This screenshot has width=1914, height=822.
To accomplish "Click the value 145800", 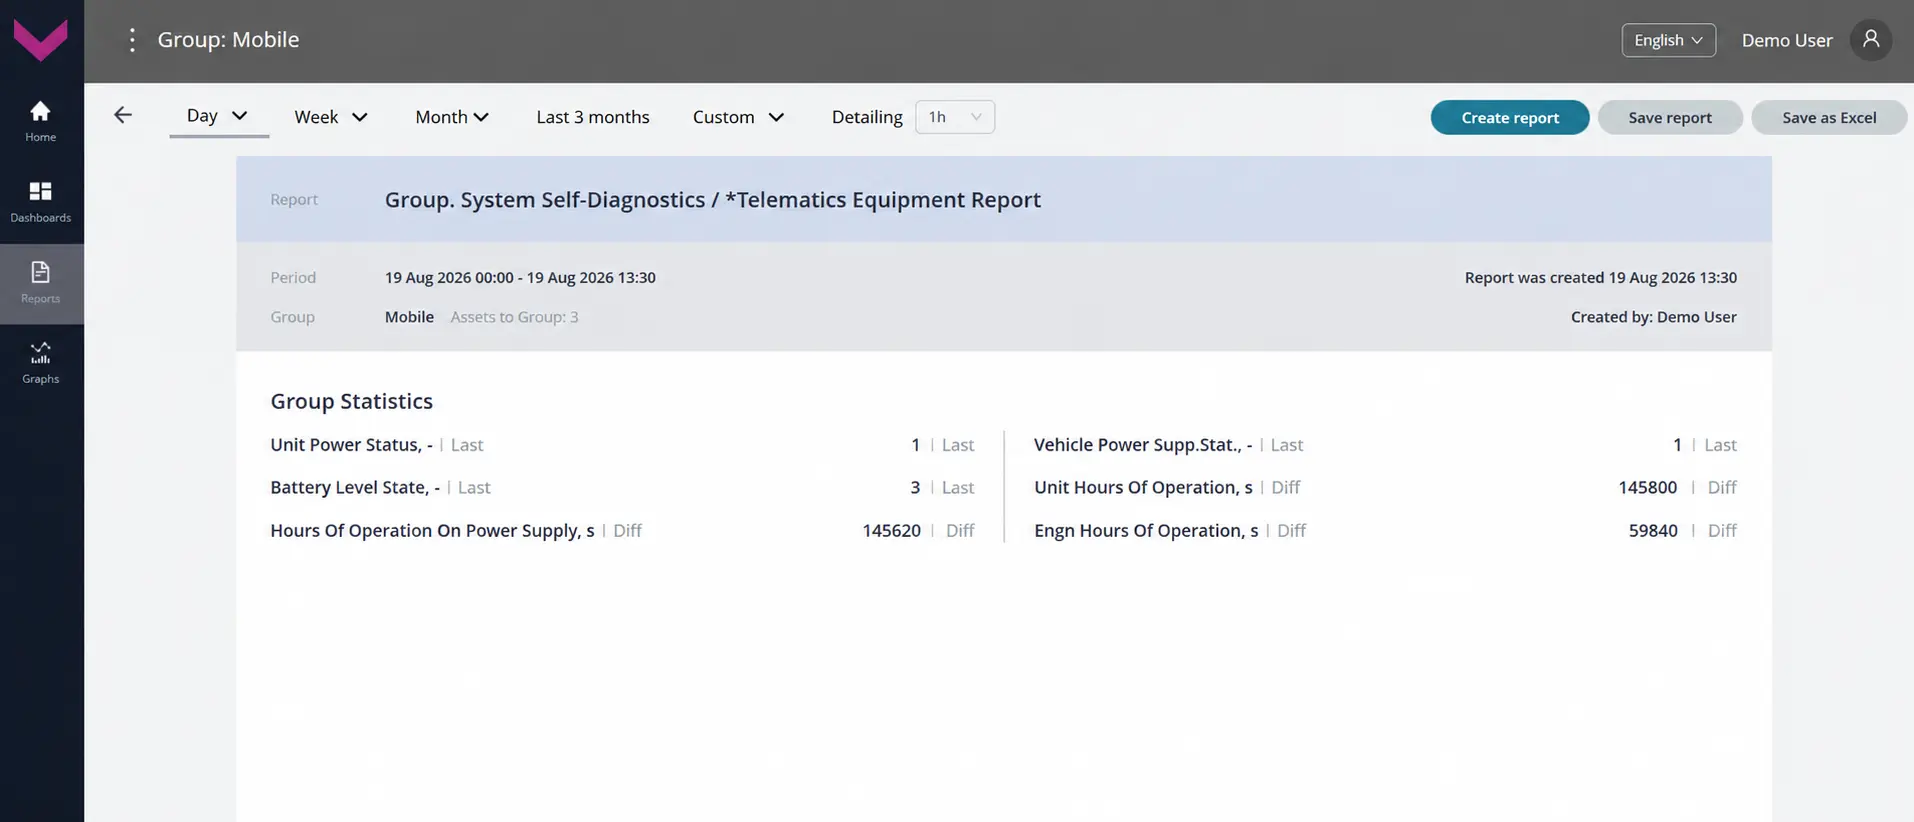I will click(x=1647, y=488).
